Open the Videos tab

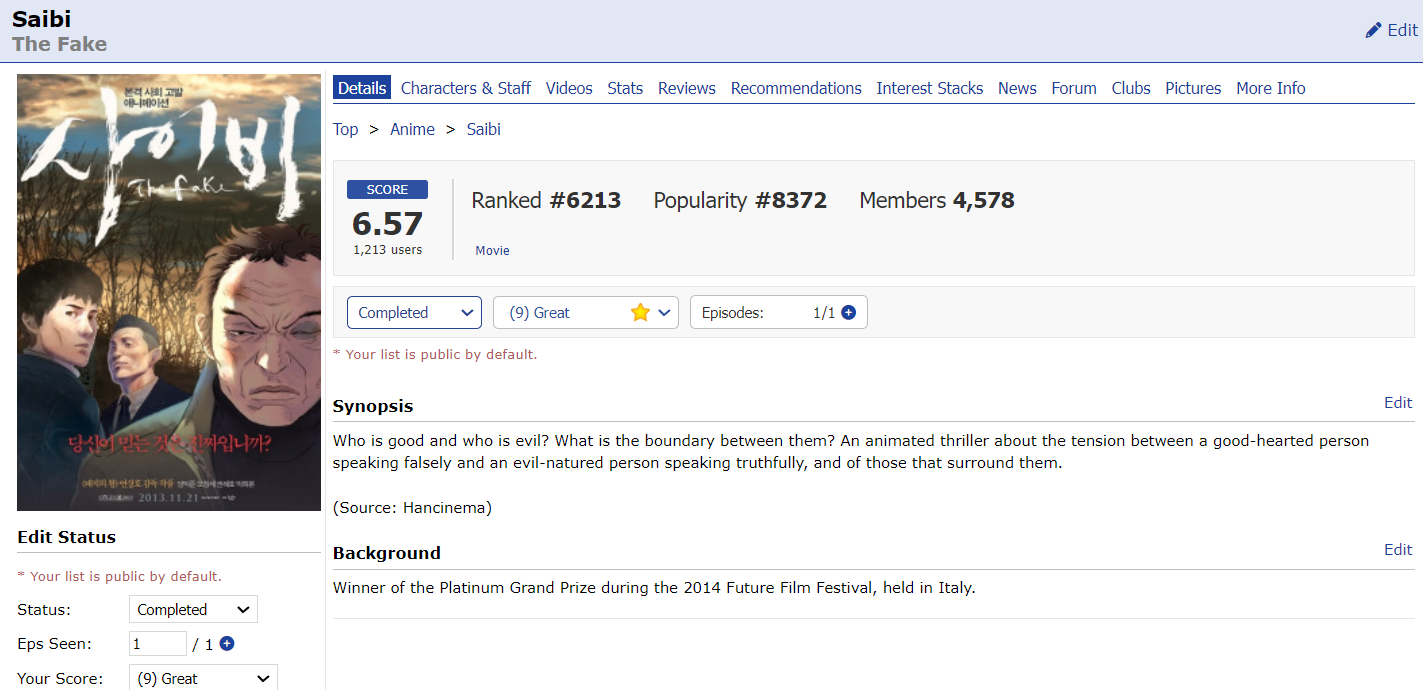[569, 88]
